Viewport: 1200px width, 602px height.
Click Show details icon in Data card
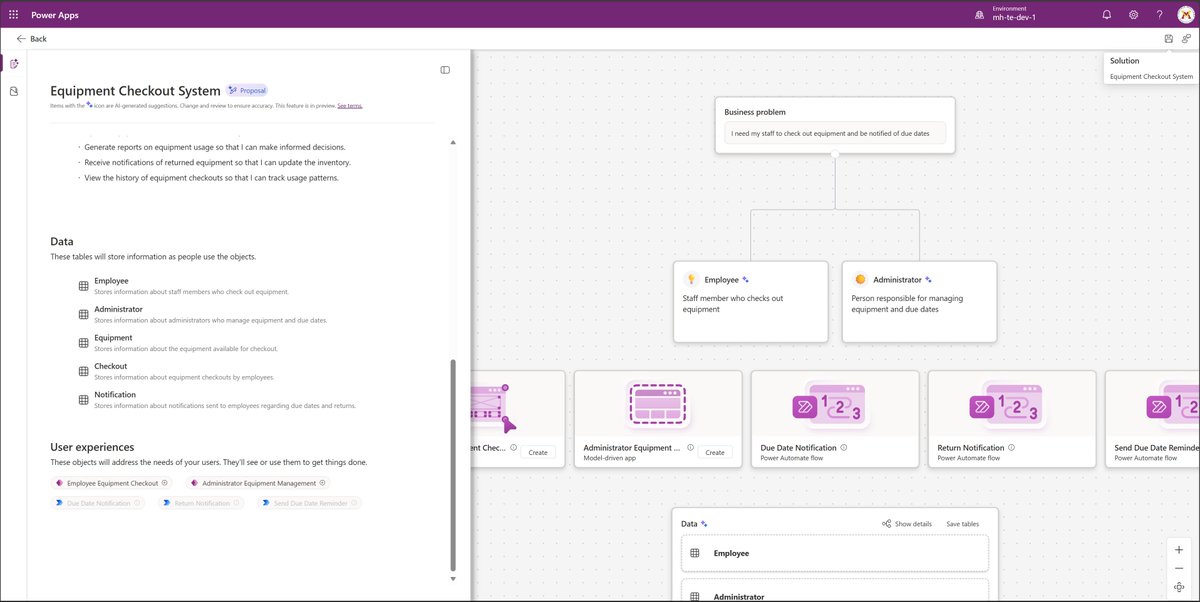coord(886,524)
